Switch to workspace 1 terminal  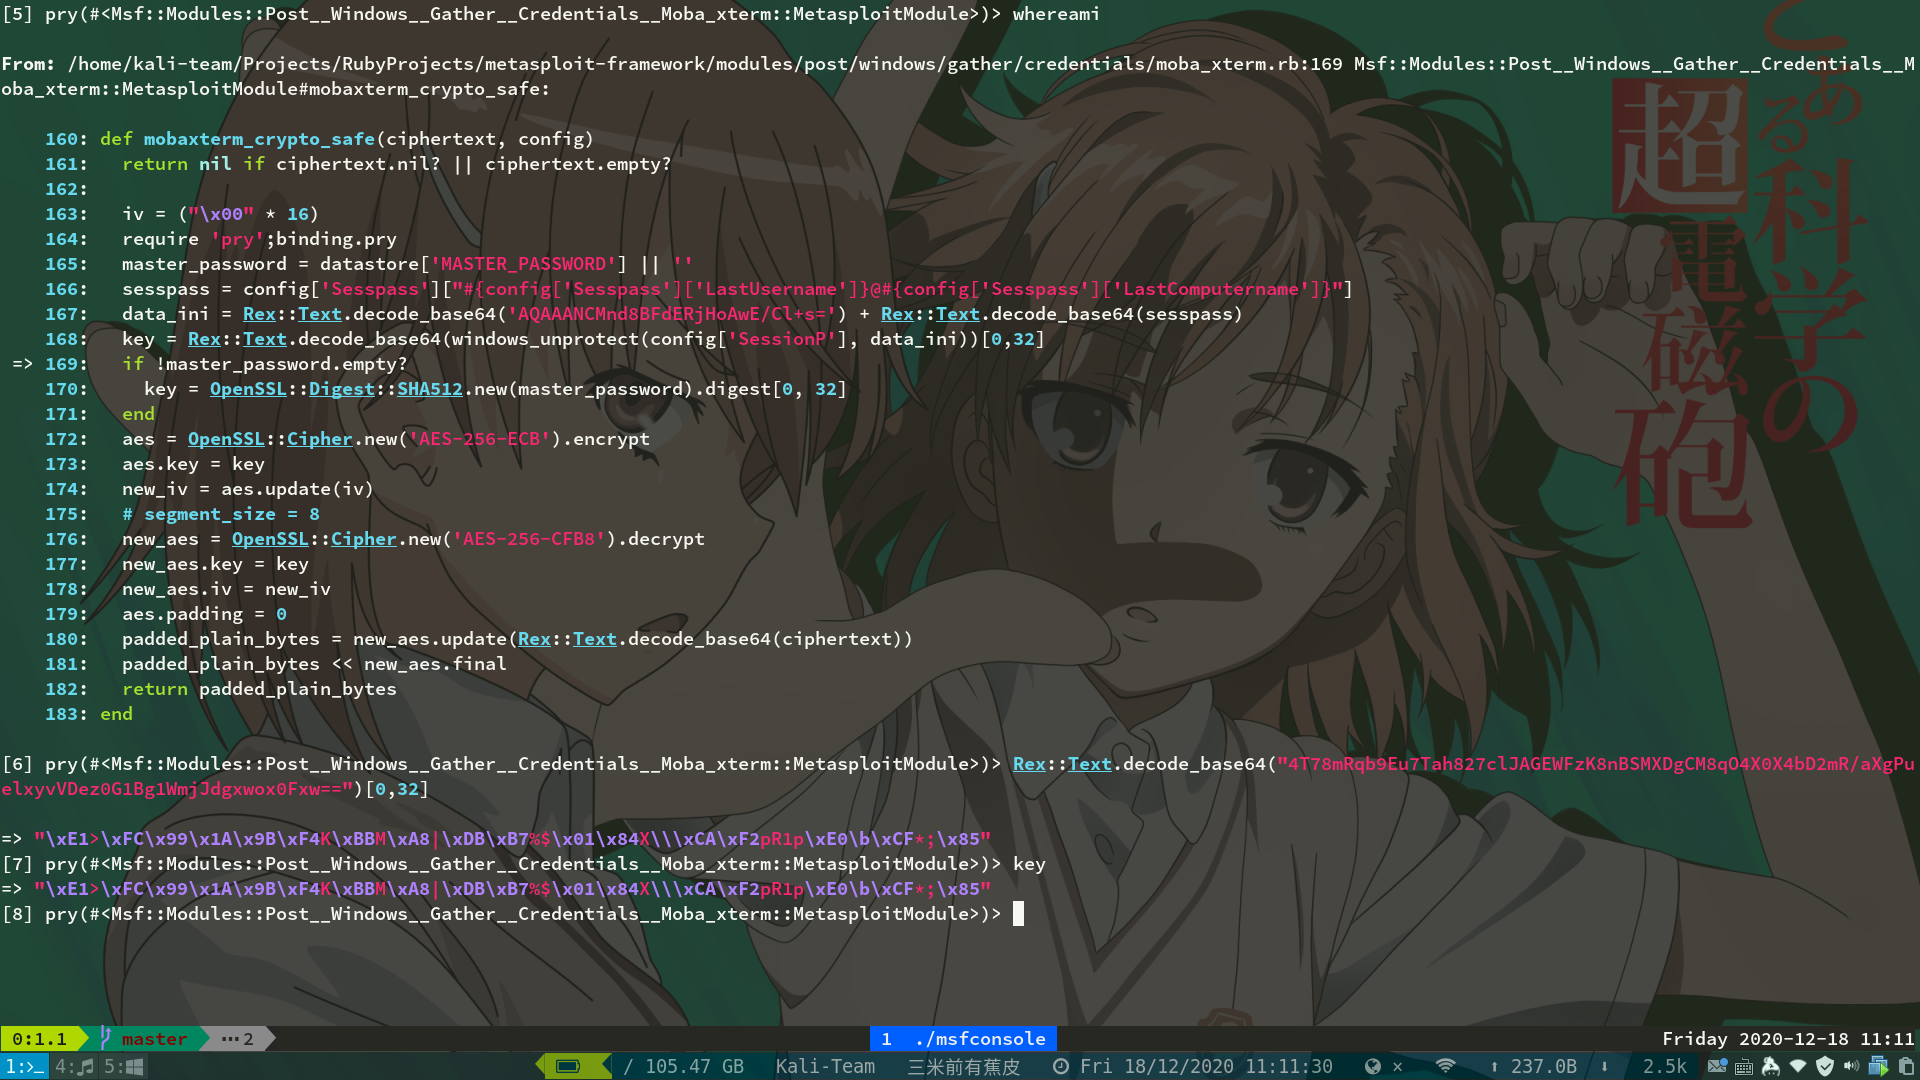(x=24, y=1067)
